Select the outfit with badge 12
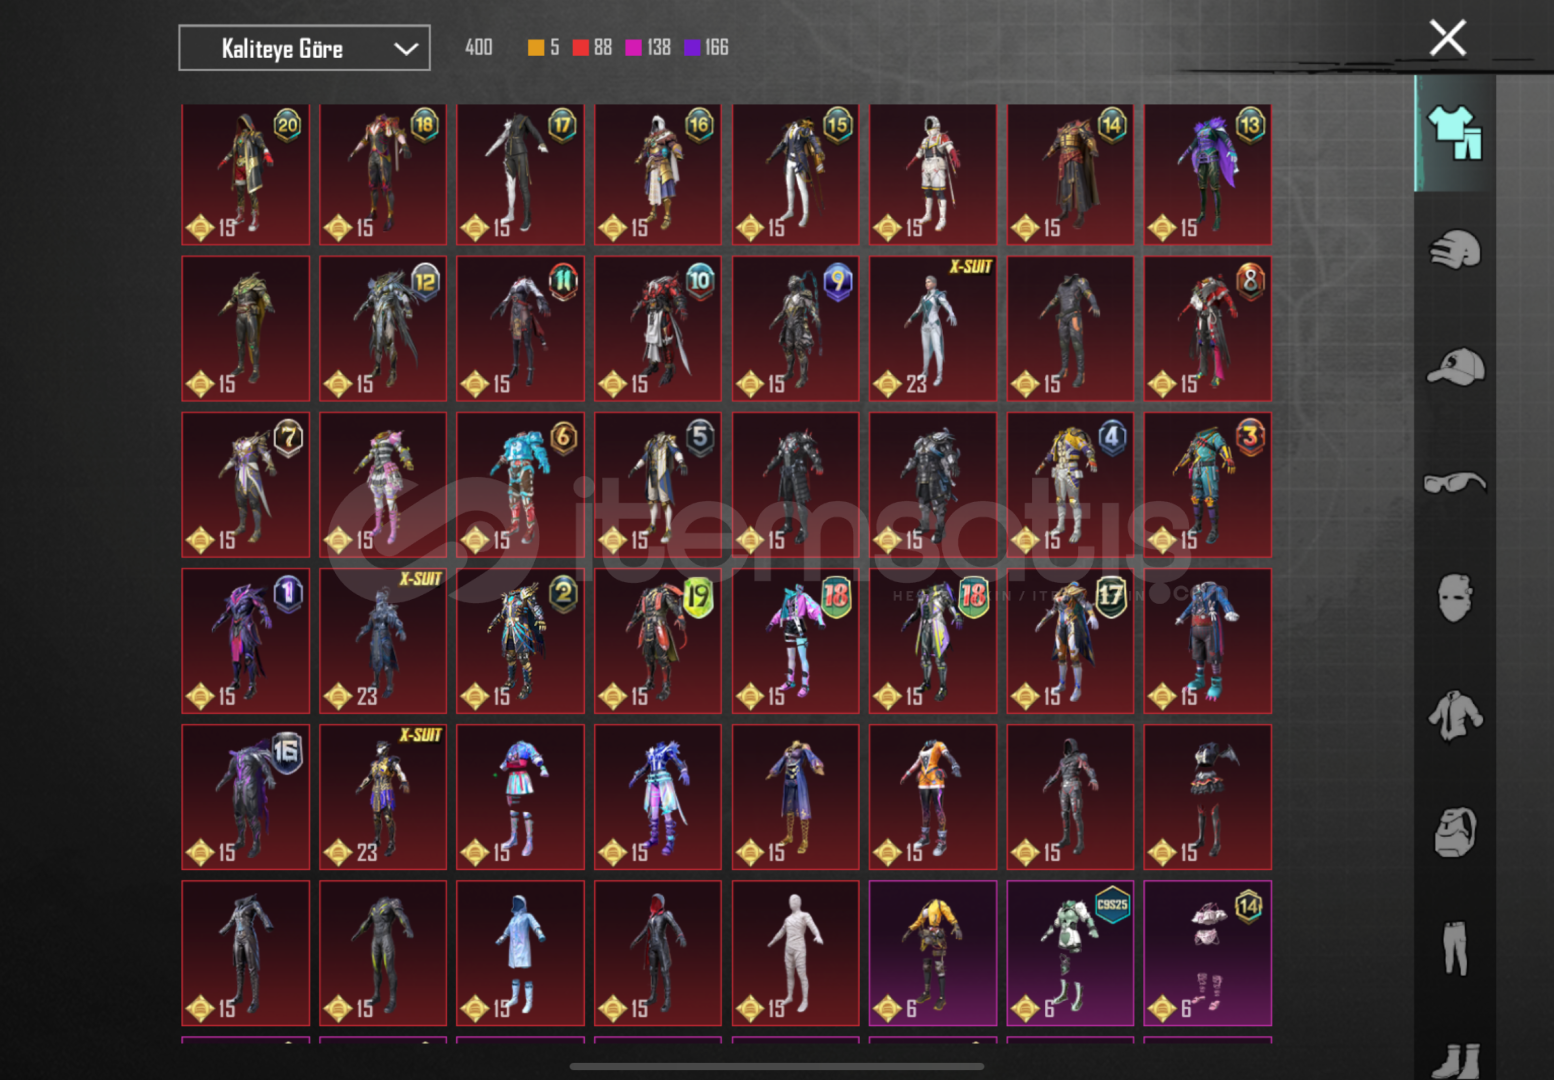 tap(383, 329)
